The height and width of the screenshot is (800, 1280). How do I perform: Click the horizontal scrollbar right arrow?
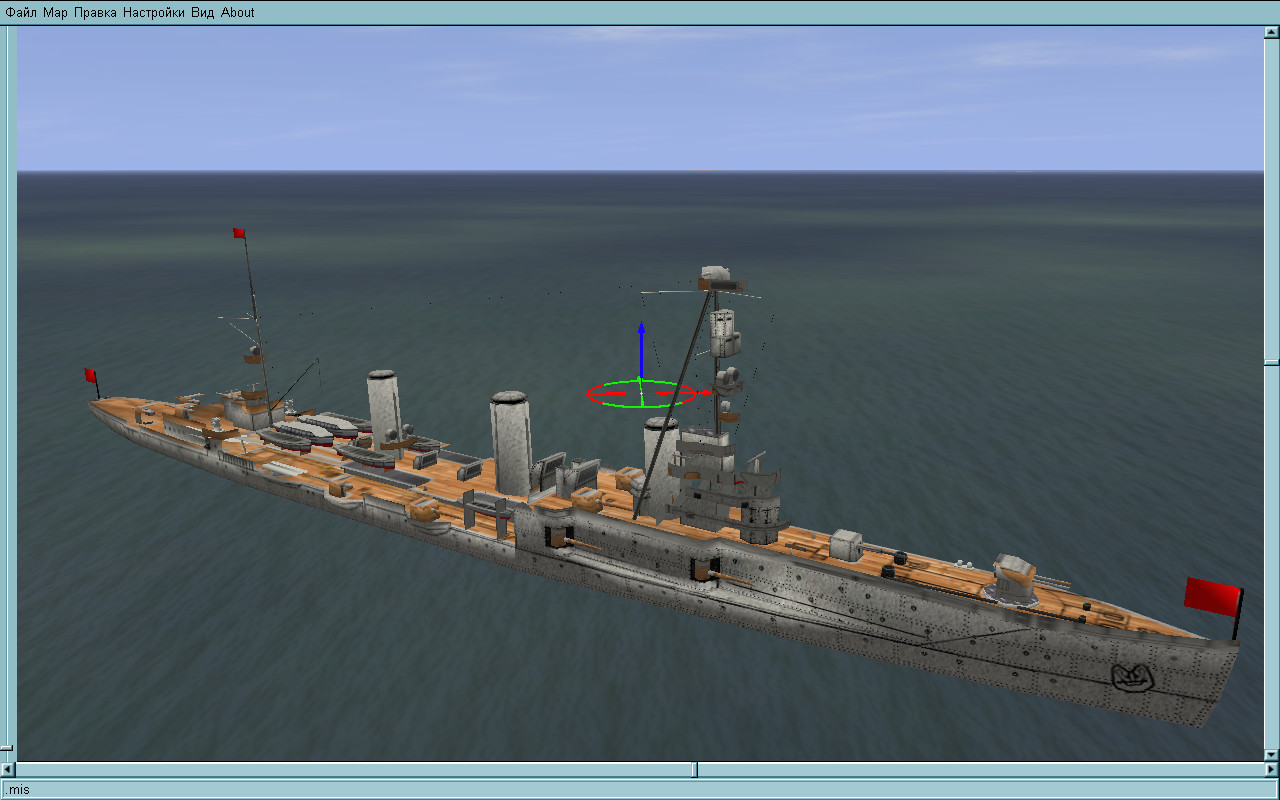pos(1271,769)
